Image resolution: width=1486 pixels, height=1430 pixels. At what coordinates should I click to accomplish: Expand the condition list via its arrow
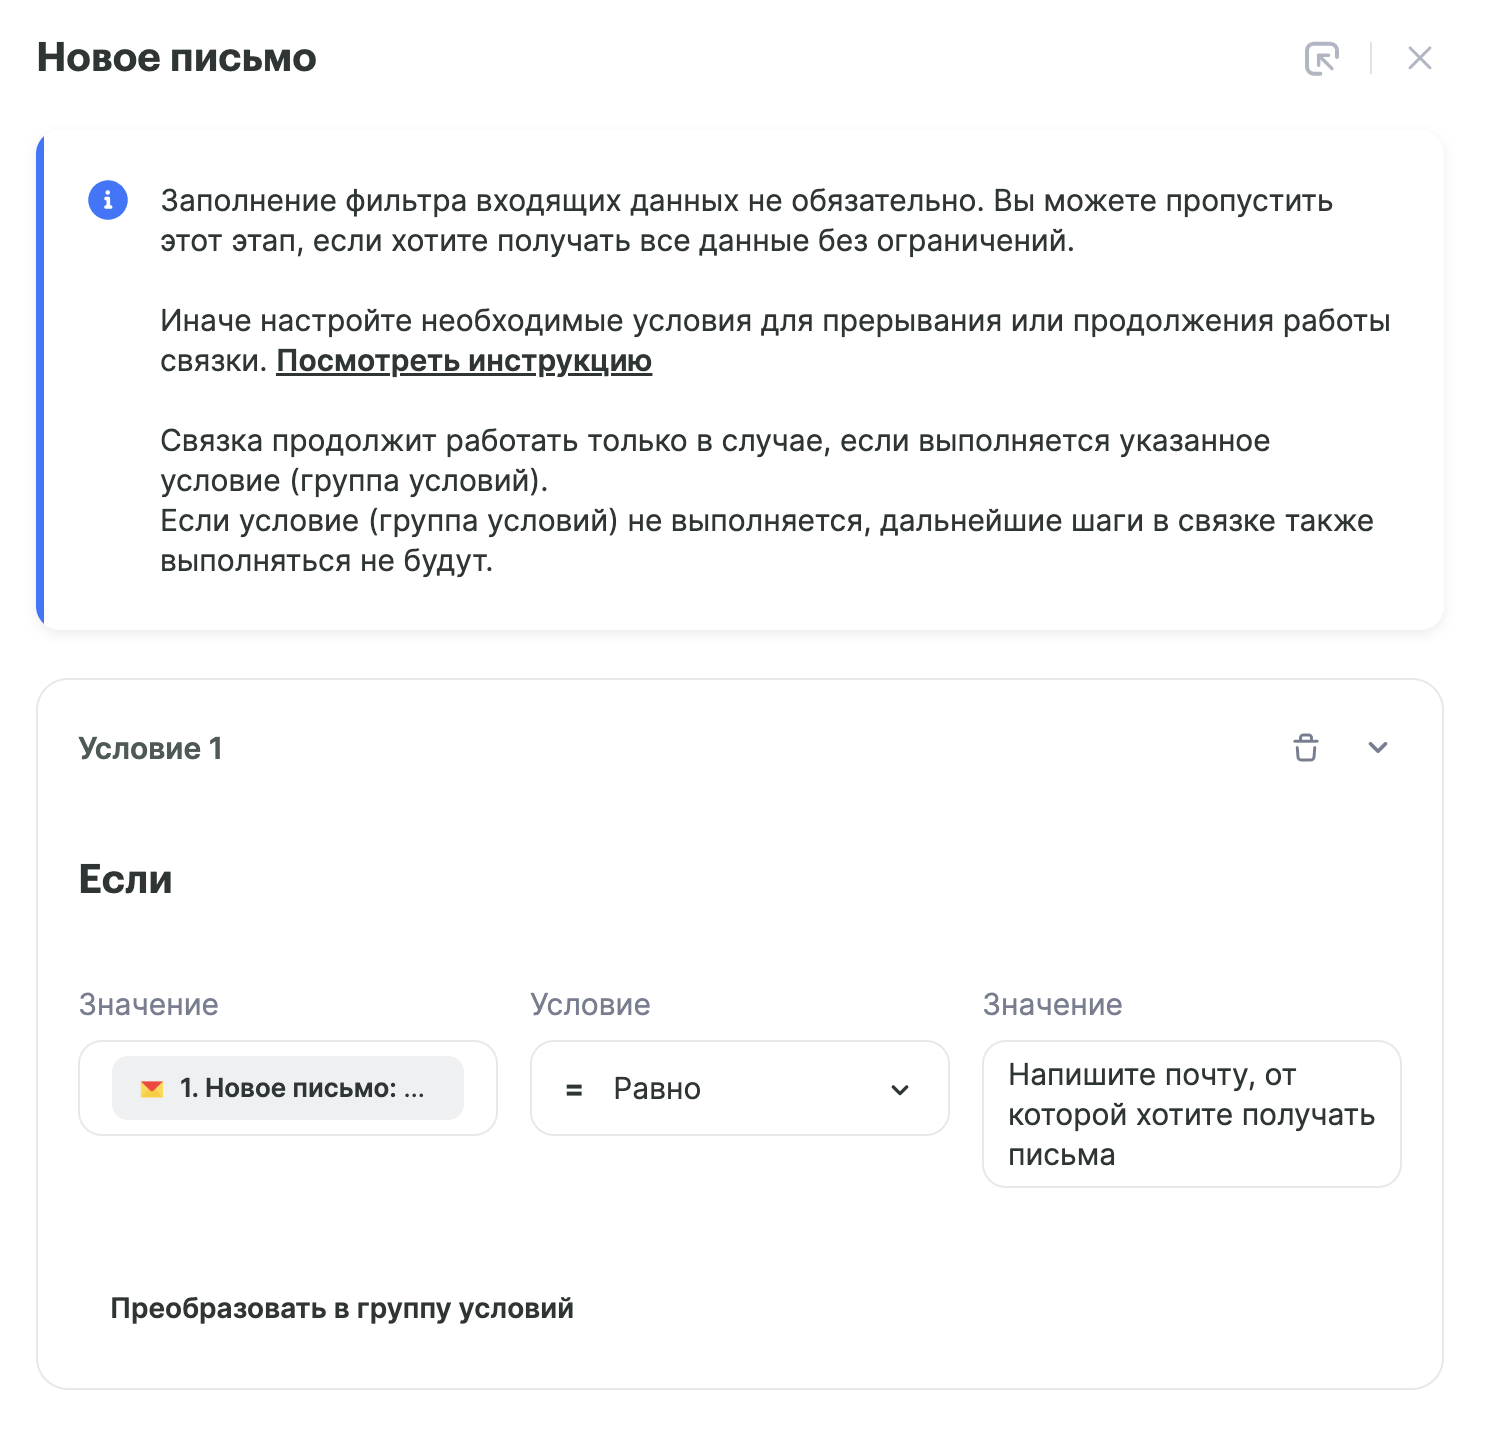(x=900, y=1089)
